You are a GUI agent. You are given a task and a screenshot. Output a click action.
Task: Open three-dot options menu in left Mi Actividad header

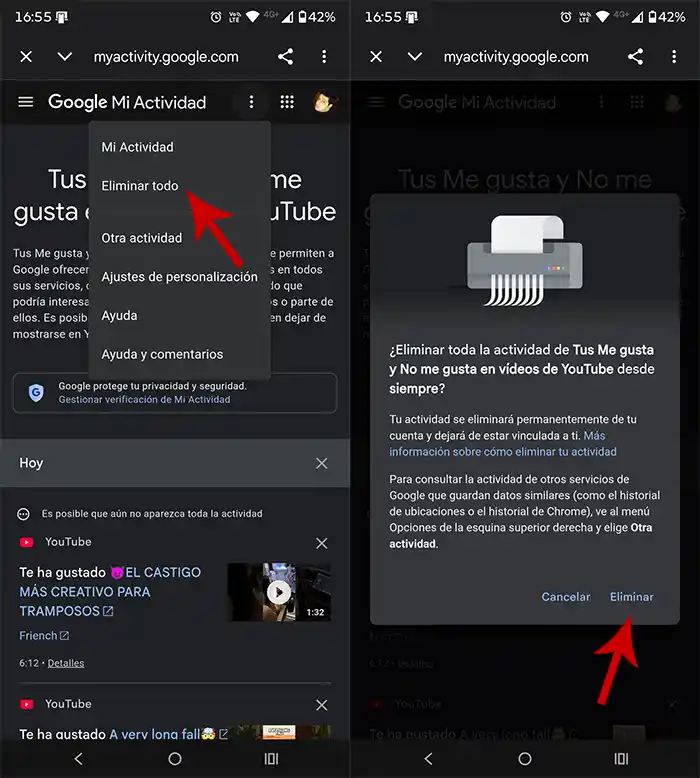252,102
